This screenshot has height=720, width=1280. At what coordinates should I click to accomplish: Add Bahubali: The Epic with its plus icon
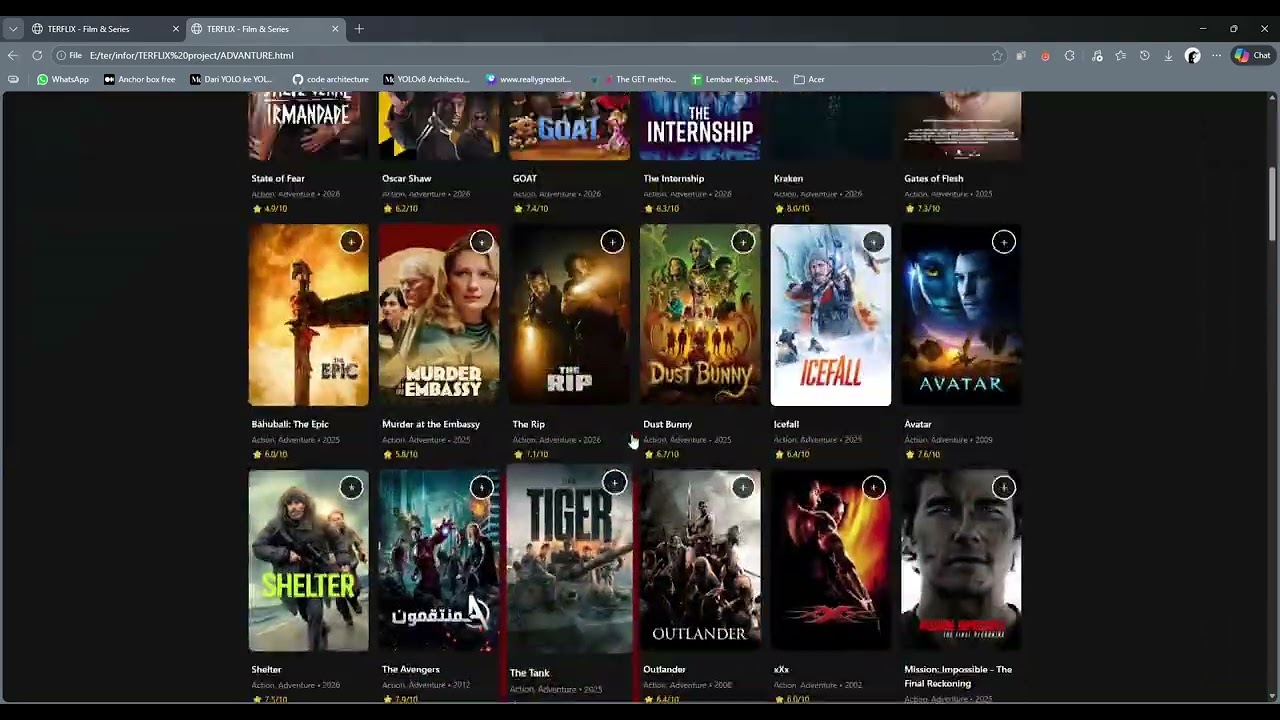point(351,242)
